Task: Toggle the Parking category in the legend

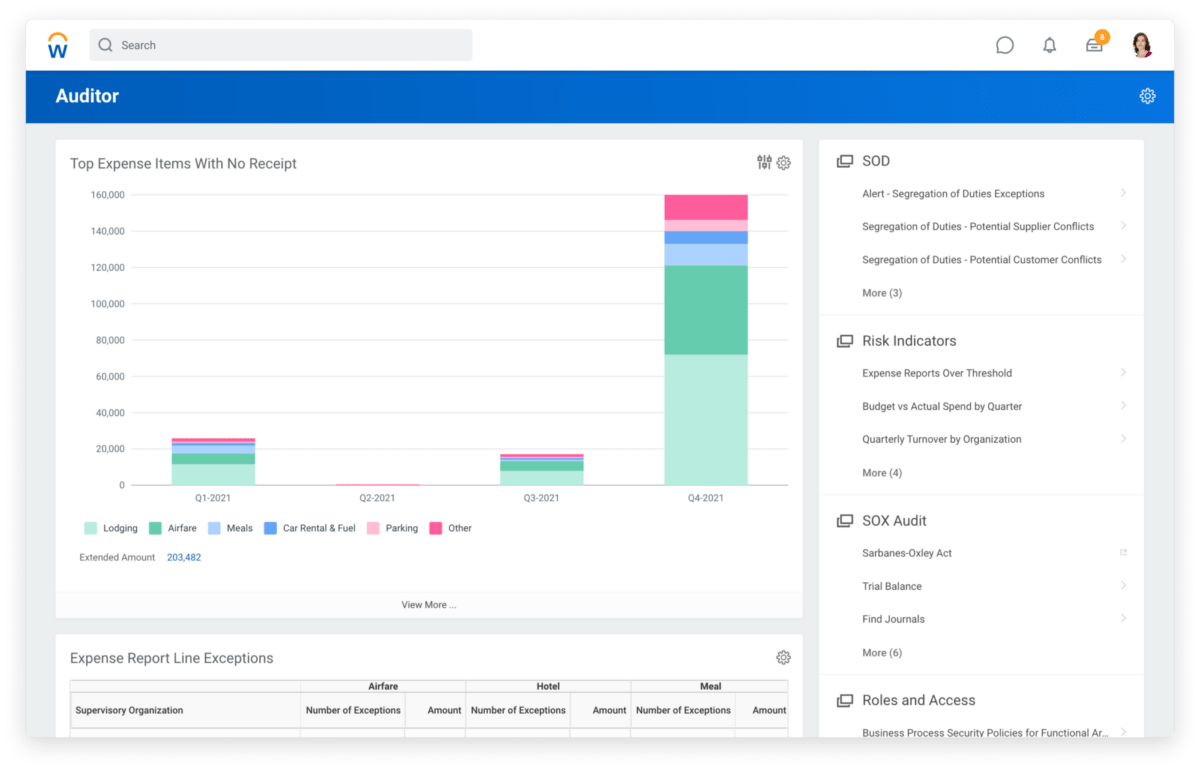Action: [x=391, y=527]
